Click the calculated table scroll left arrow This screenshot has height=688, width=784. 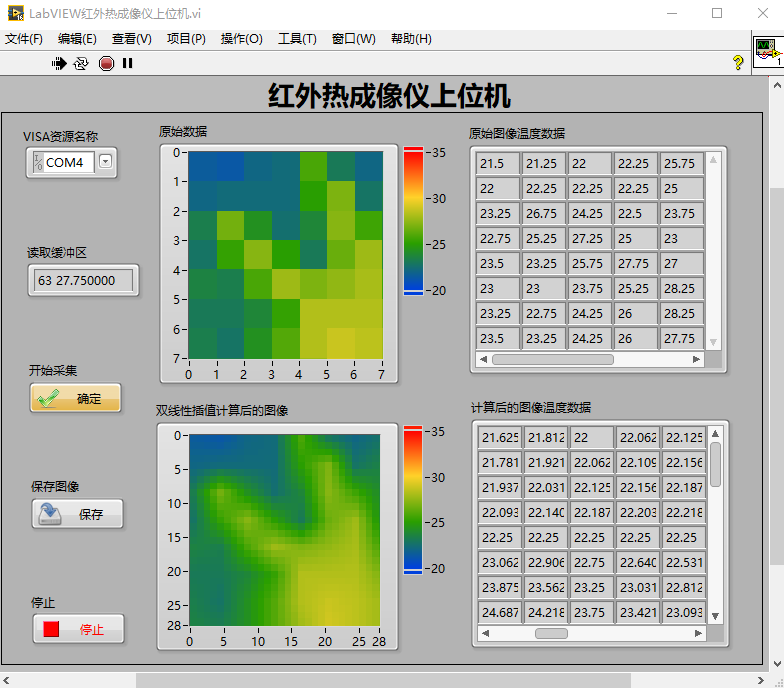coord(485,634)
